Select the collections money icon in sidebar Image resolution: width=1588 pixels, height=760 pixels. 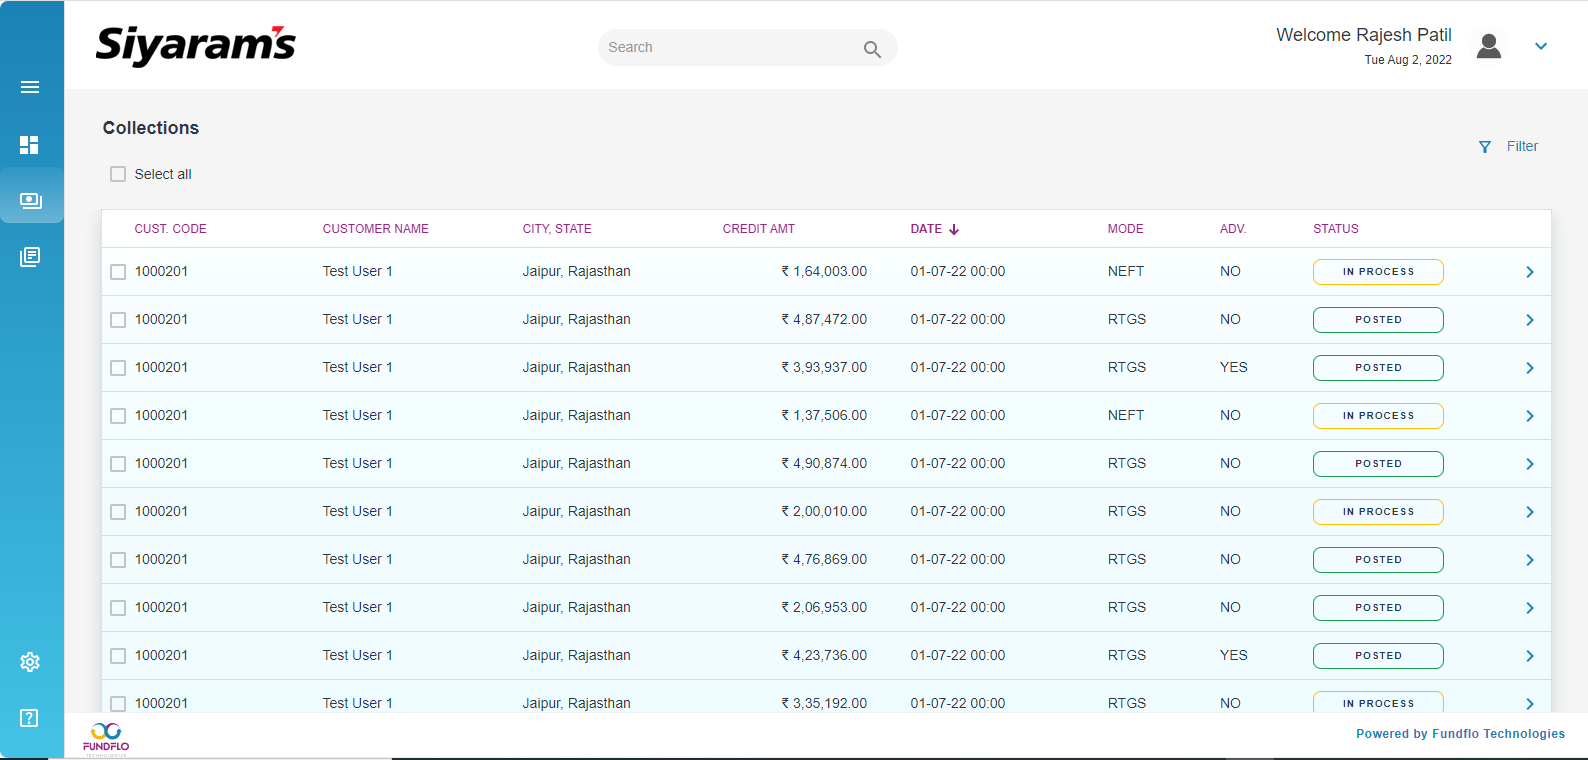click(x=31, y=201)
